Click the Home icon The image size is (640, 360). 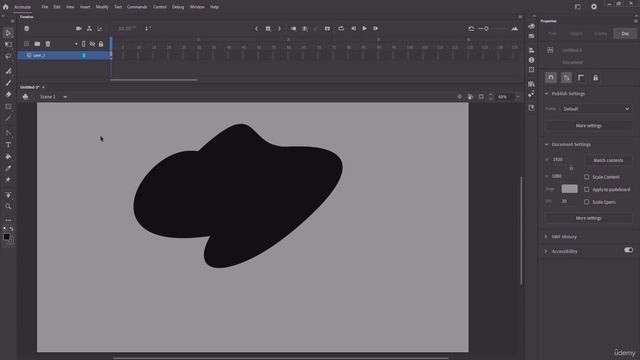tap(5, 7)
